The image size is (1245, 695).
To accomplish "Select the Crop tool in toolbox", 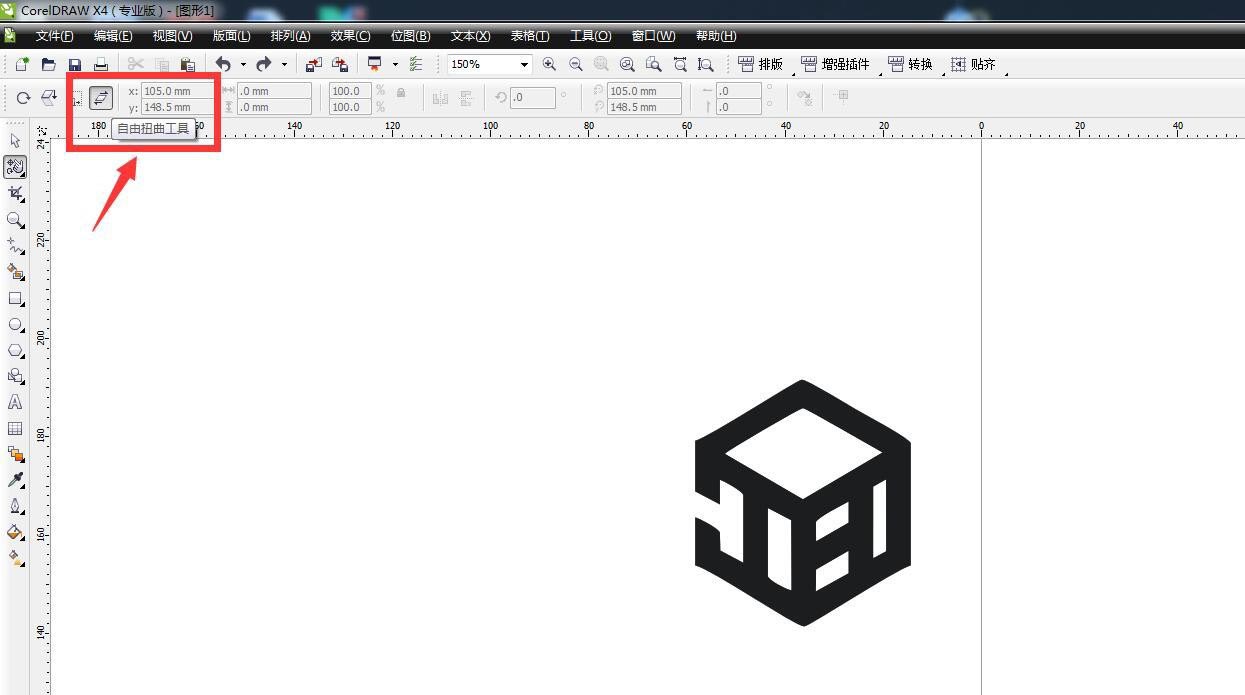I will coord(15,193).
